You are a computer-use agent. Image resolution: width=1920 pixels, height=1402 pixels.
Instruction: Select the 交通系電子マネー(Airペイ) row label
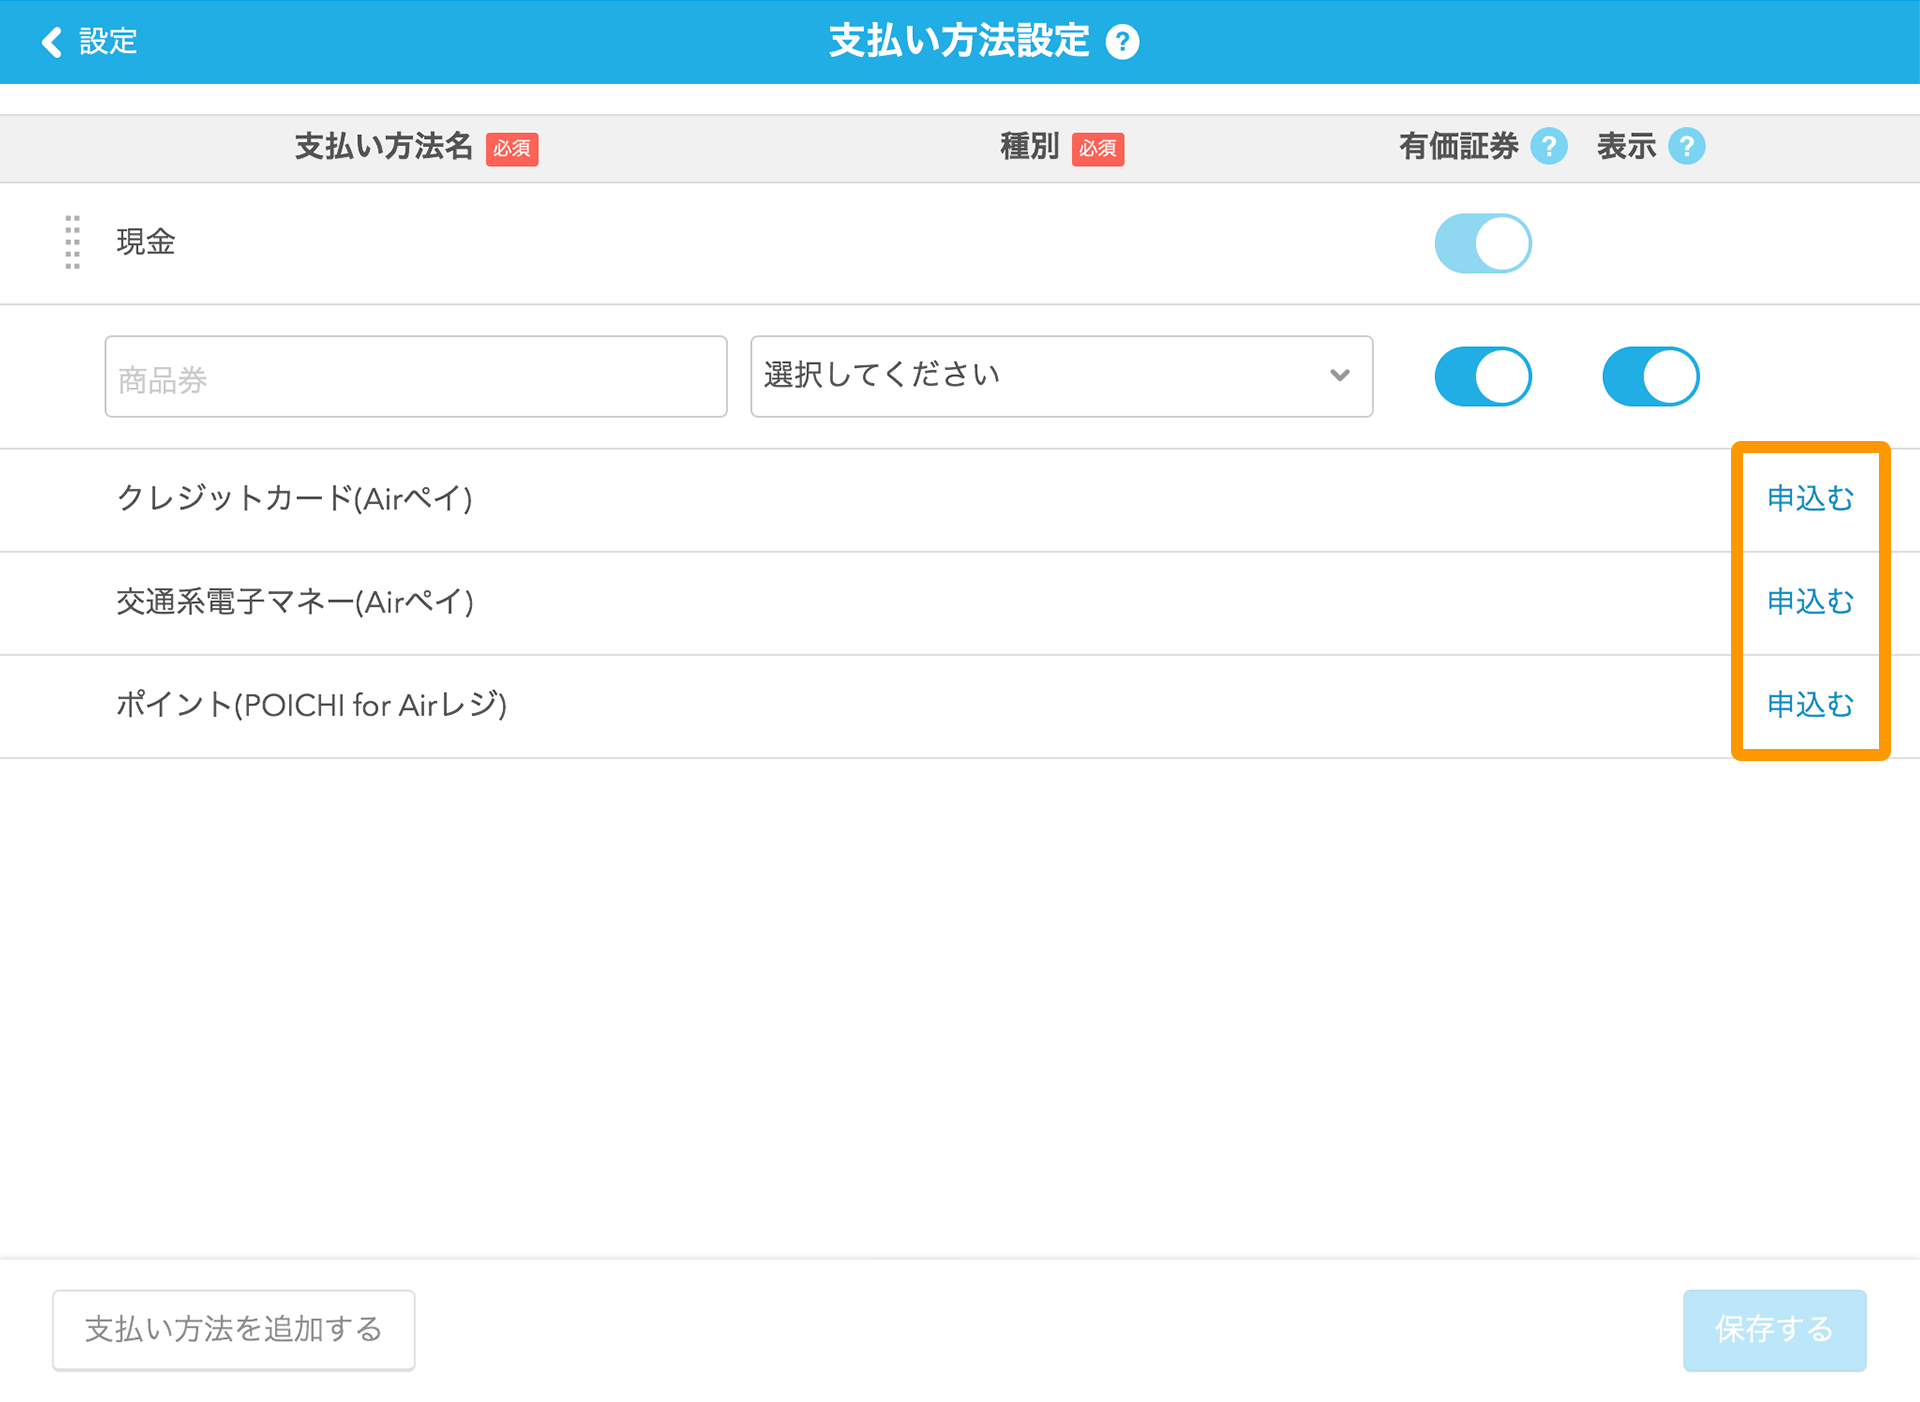click(x=295, y=601)
